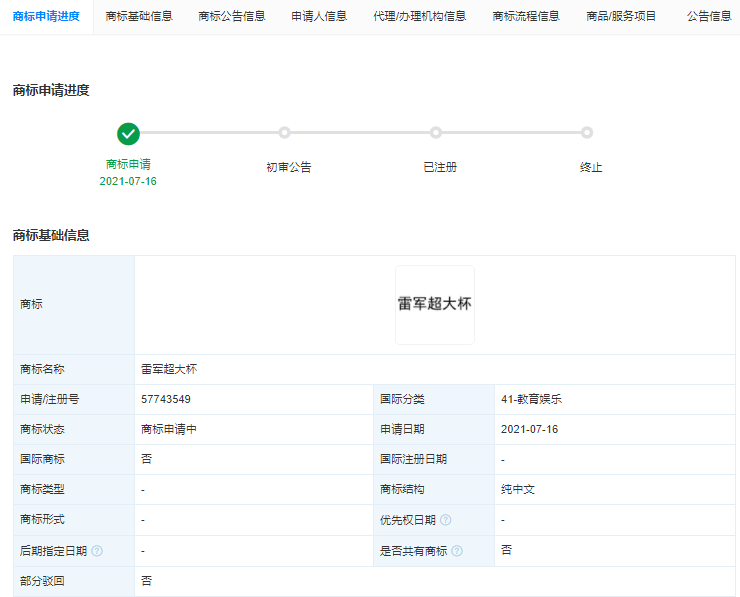Click help icon beside 是否共有商标
This screenshot has height=597, width=740.
coord(457,551)
